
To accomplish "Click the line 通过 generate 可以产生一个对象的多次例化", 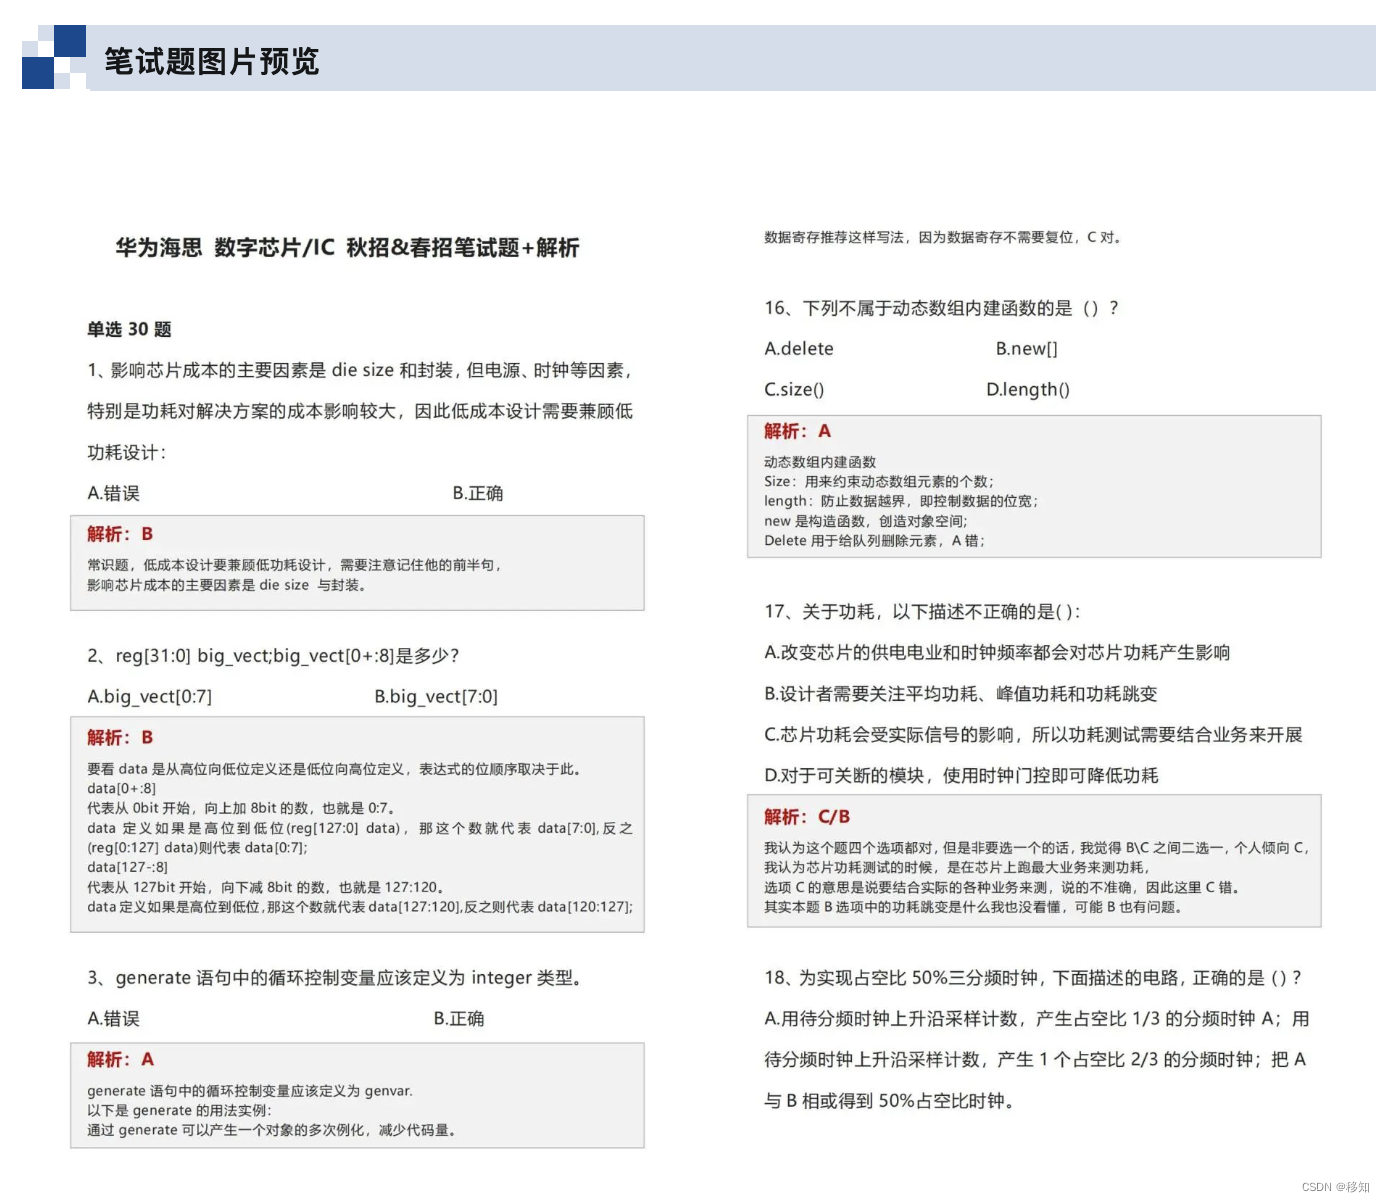I will (272, 1131).
